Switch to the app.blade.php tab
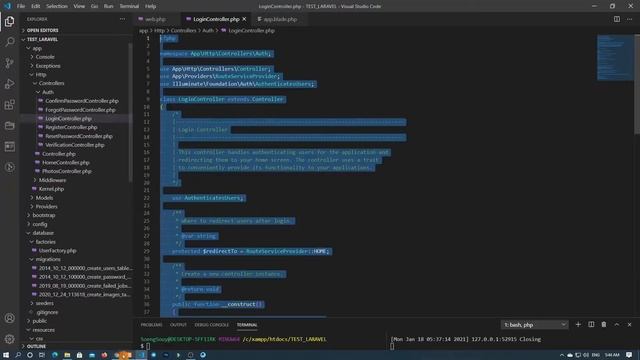Viewport: 640px width, 360px height. pyautogui.click(x=280, y=19)
